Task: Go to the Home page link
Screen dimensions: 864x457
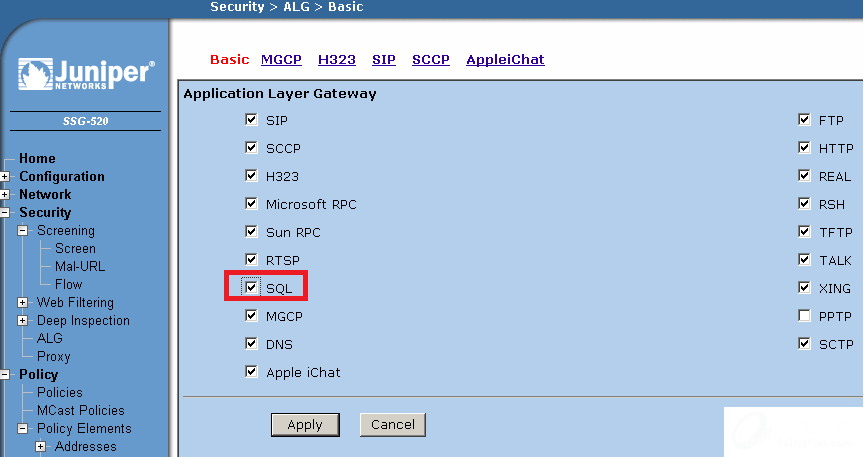Action: pyautogui.click(x=37, y=159)
